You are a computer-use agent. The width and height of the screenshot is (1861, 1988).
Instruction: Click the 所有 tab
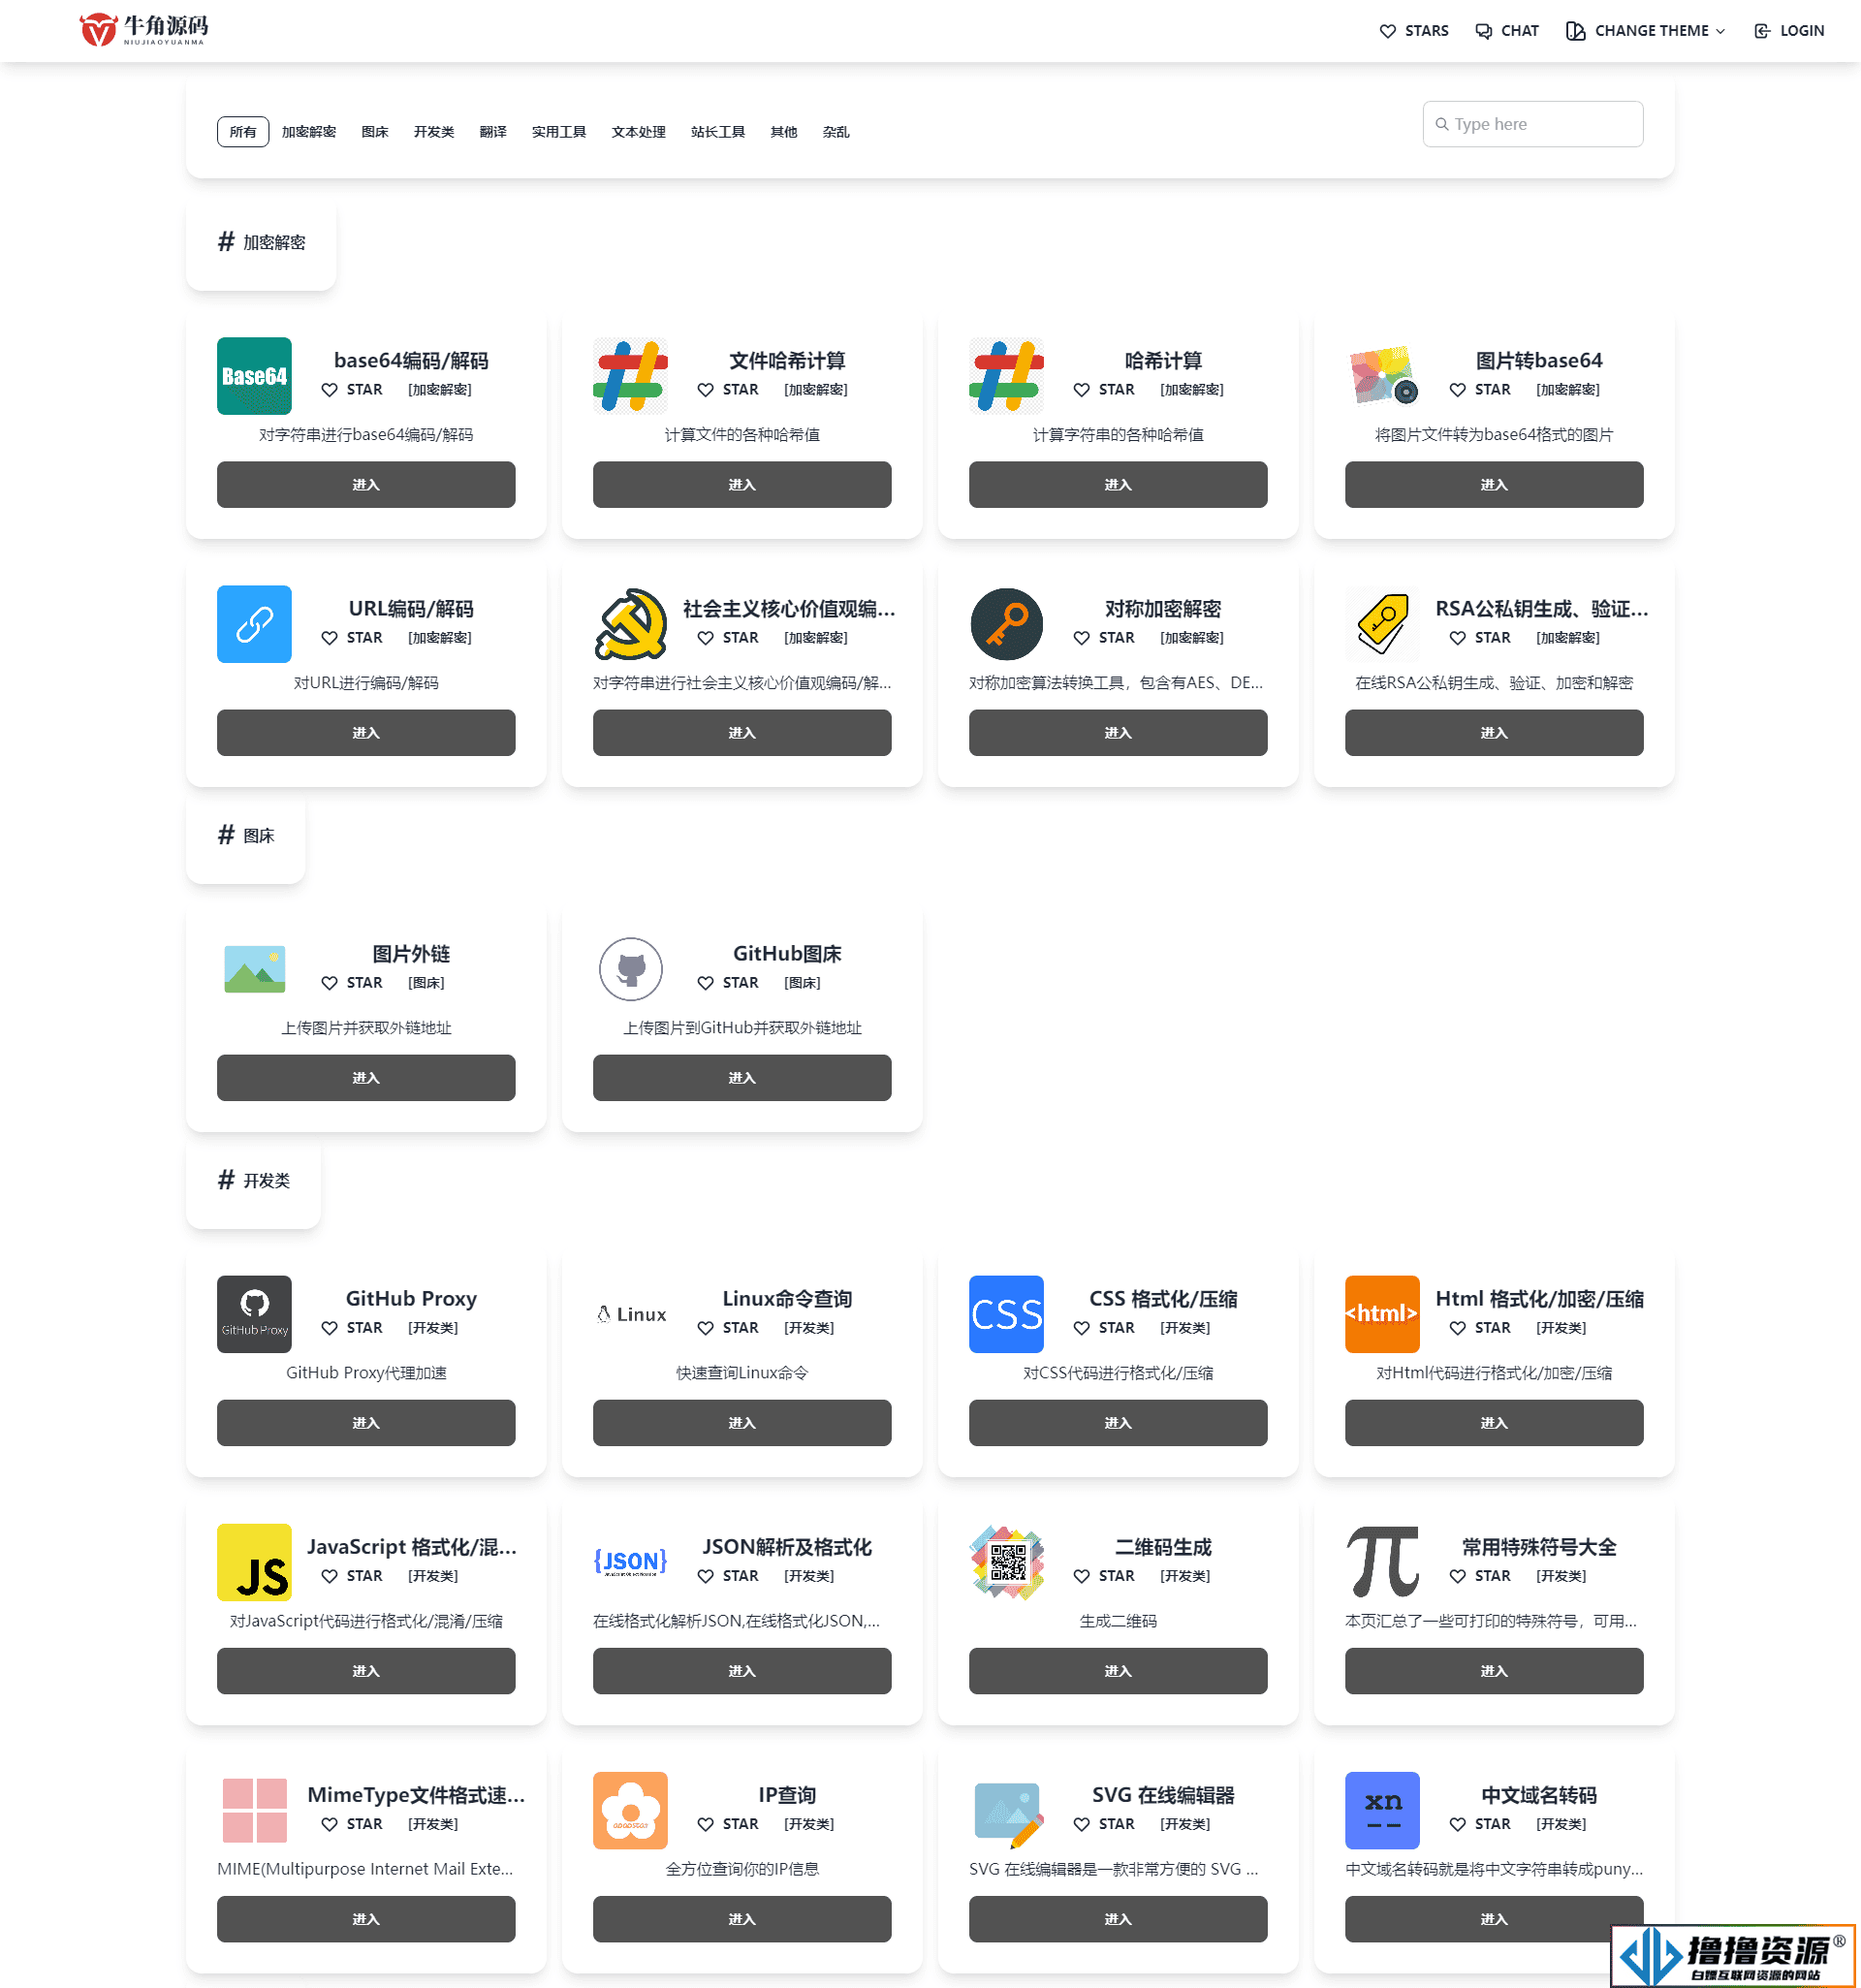(x=241, y=131)
